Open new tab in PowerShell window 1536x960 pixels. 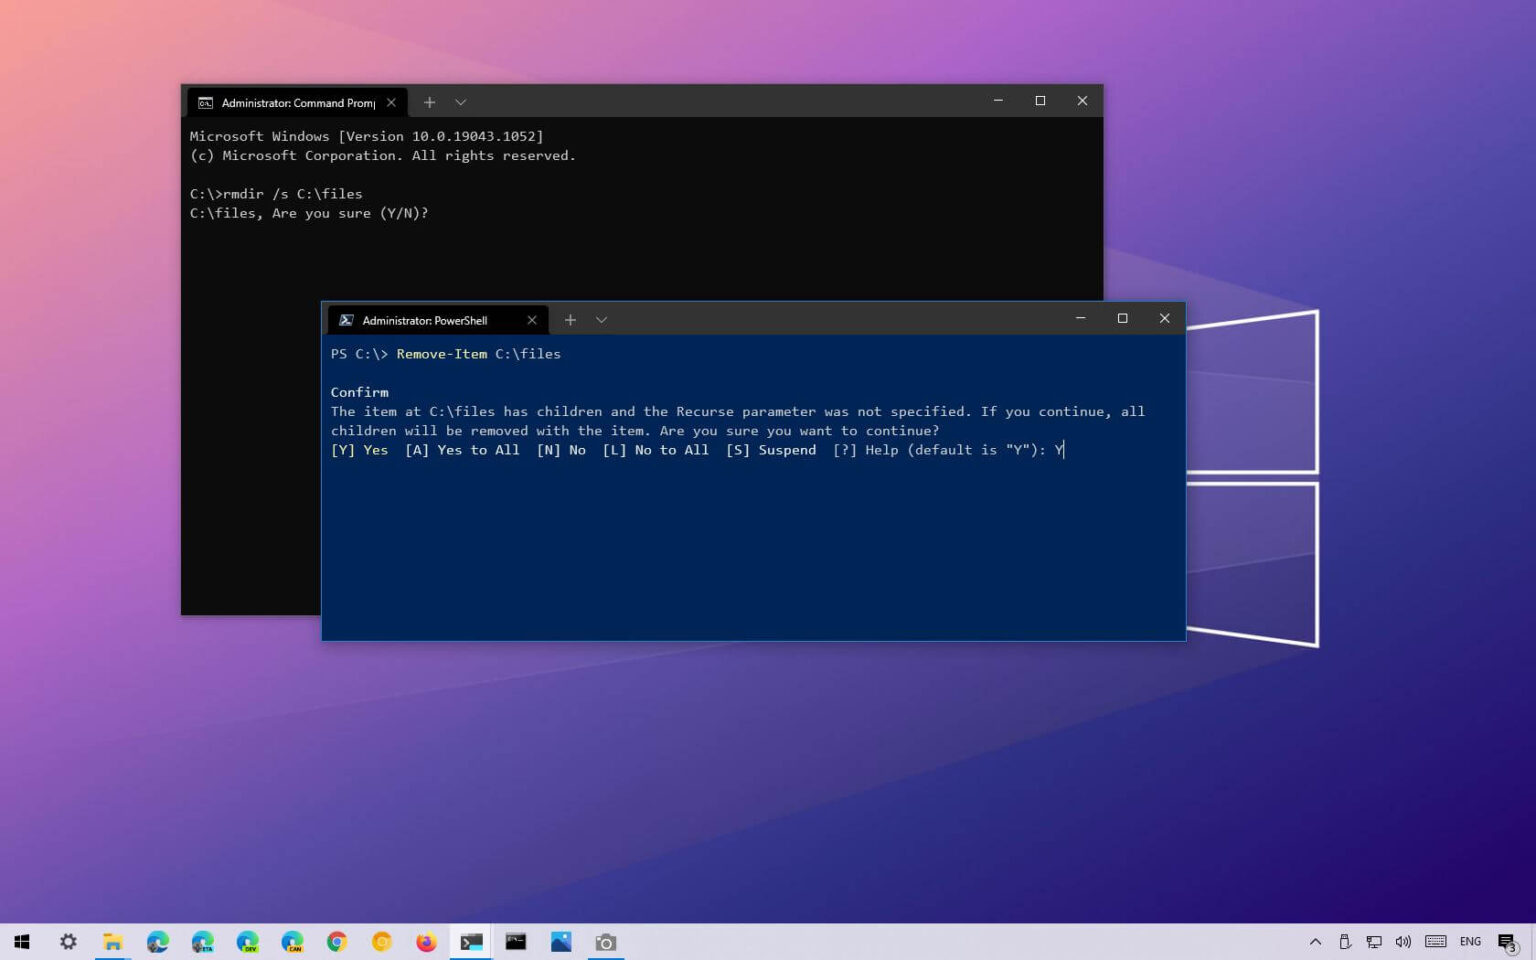pyautogui.click(x=570, y=320)
